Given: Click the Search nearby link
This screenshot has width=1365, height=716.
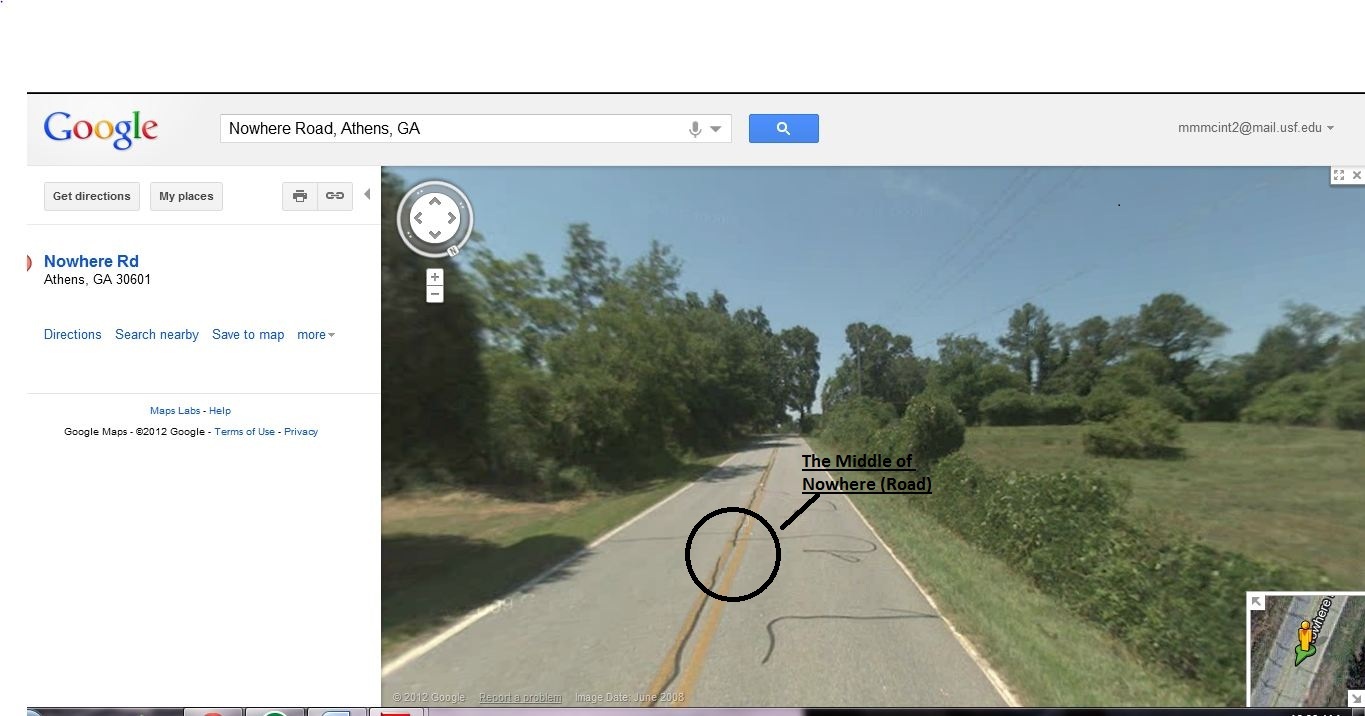Looking at the screenshot, I should coord(157,335).
